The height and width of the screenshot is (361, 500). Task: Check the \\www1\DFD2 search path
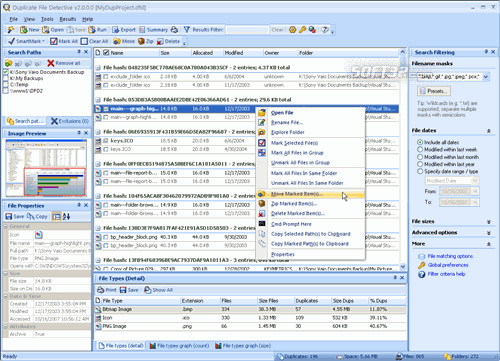point(5,91)
